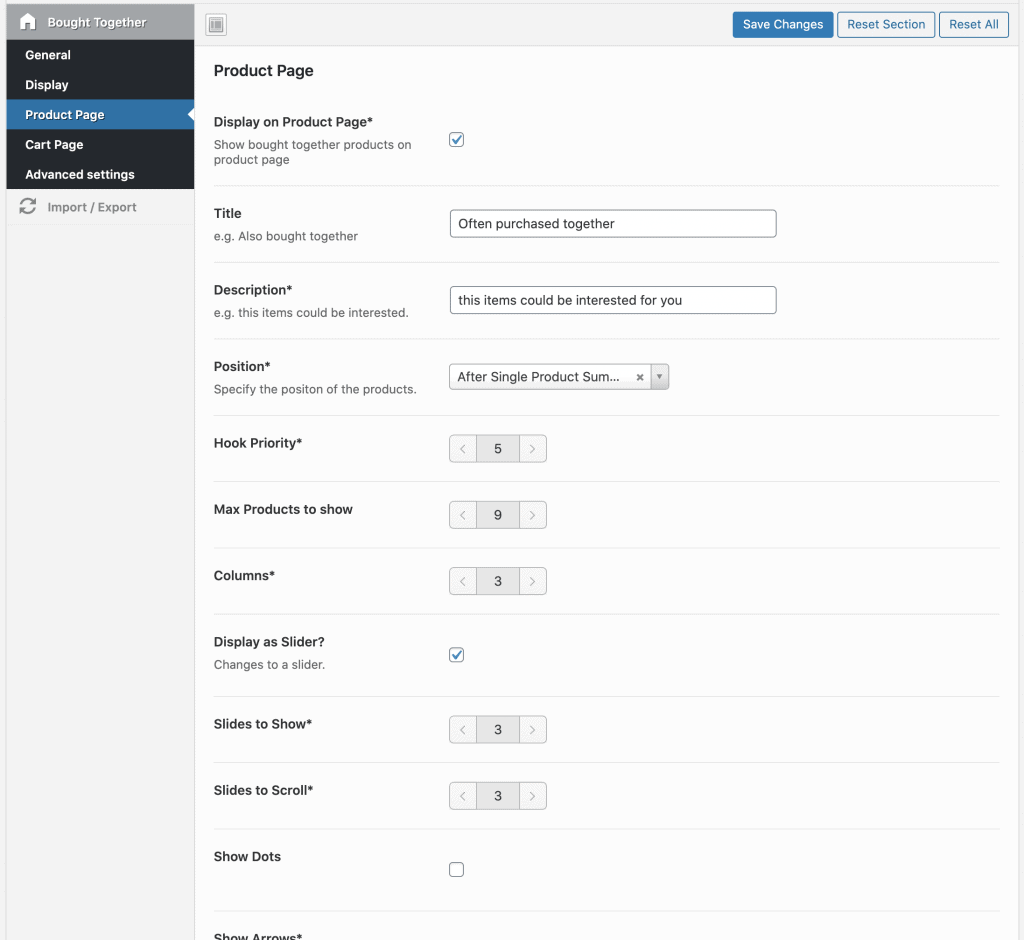Switch to the Cart Page section
Image resolution: width=1024 pixels, height=940 pixels.
(x=54, y=145)
